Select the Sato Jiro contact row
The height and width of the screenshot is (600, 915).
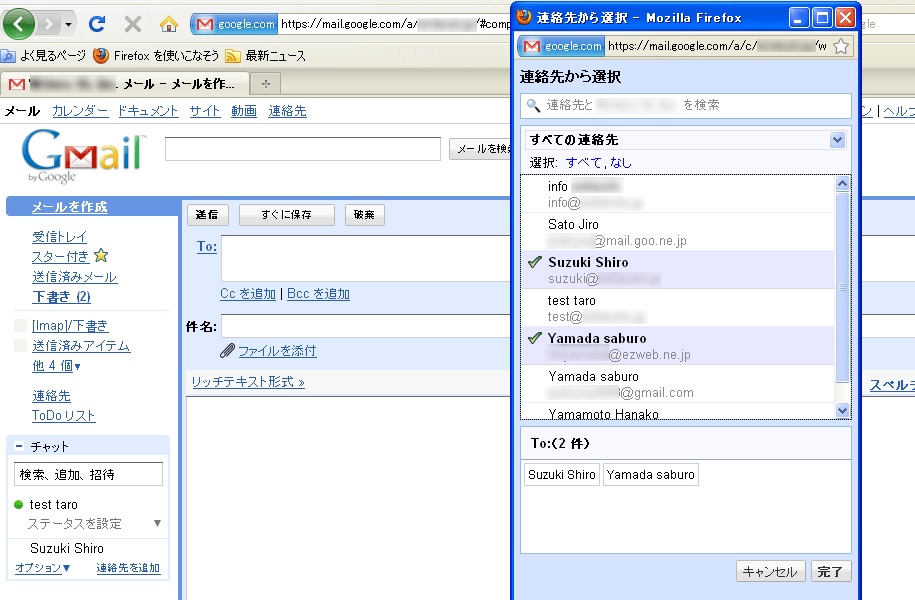click(678, 232)
